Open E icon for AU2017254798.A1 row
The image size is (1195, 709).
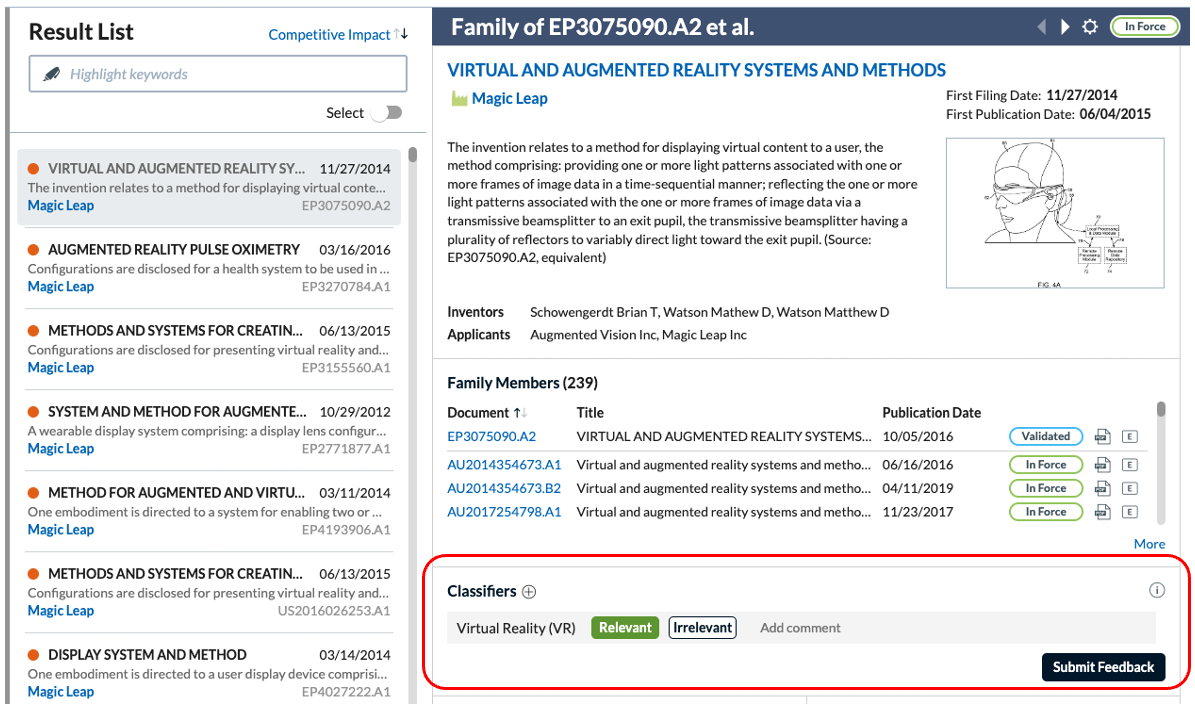point(1129,512)
